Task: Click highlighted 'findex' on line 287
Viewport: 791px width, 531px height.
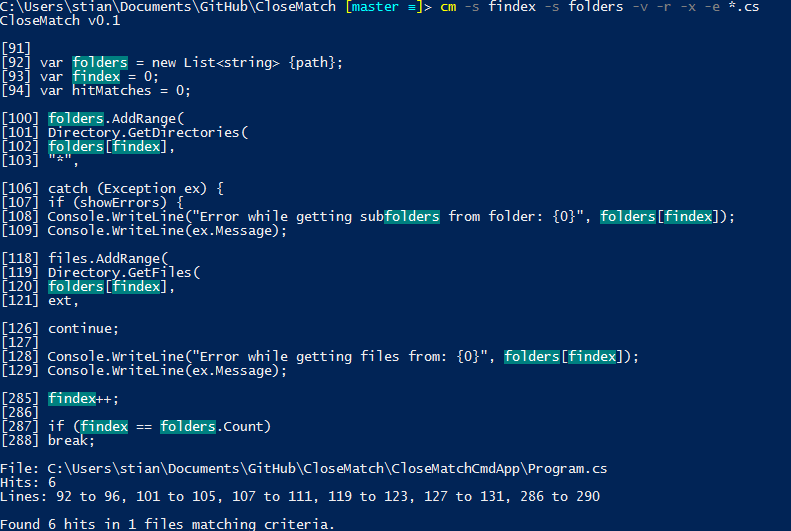Action: [104, 427]
